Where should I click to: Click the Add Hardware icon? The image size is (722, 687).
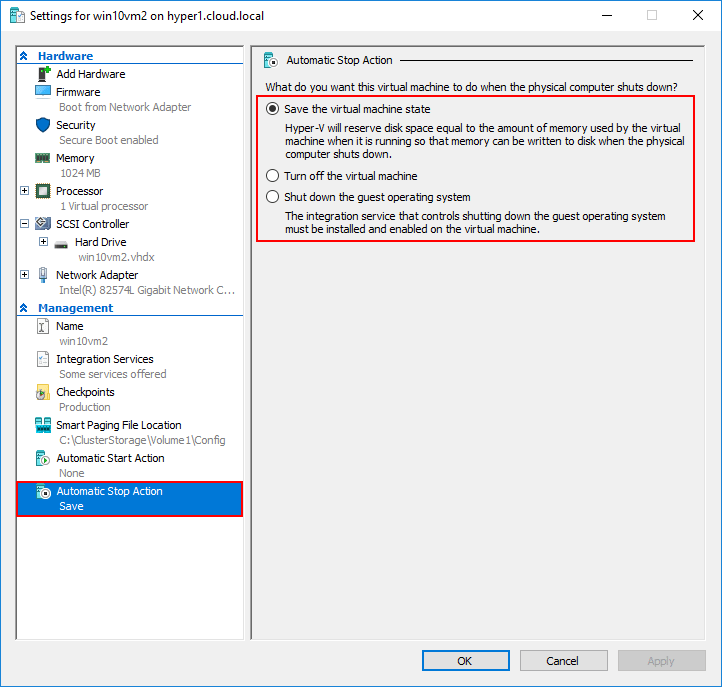click(x=44, y=74)
